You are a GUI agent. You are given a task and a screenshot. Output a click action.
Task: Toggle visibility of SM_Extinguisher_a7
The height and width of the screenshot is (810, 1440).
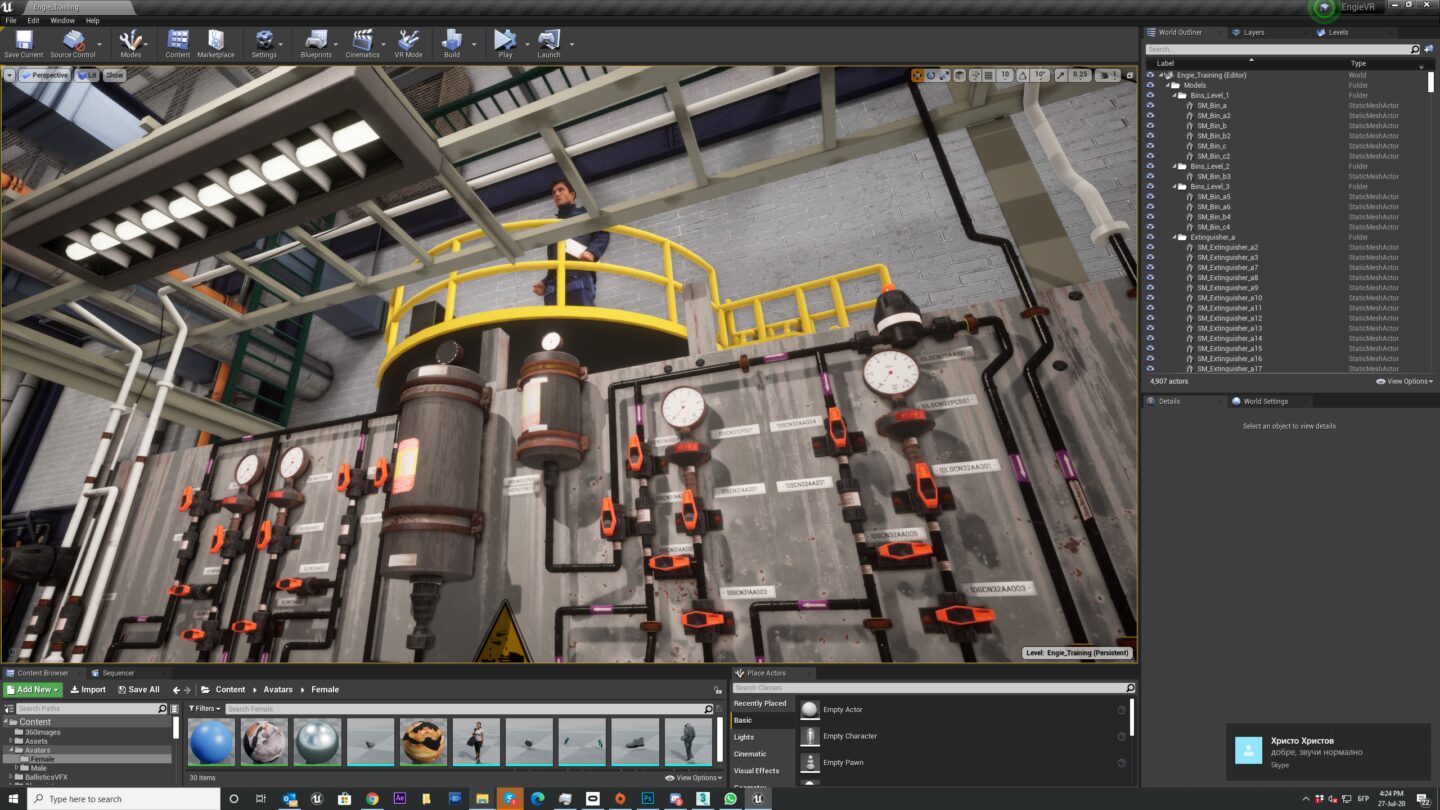click(x=1150, y=268)
